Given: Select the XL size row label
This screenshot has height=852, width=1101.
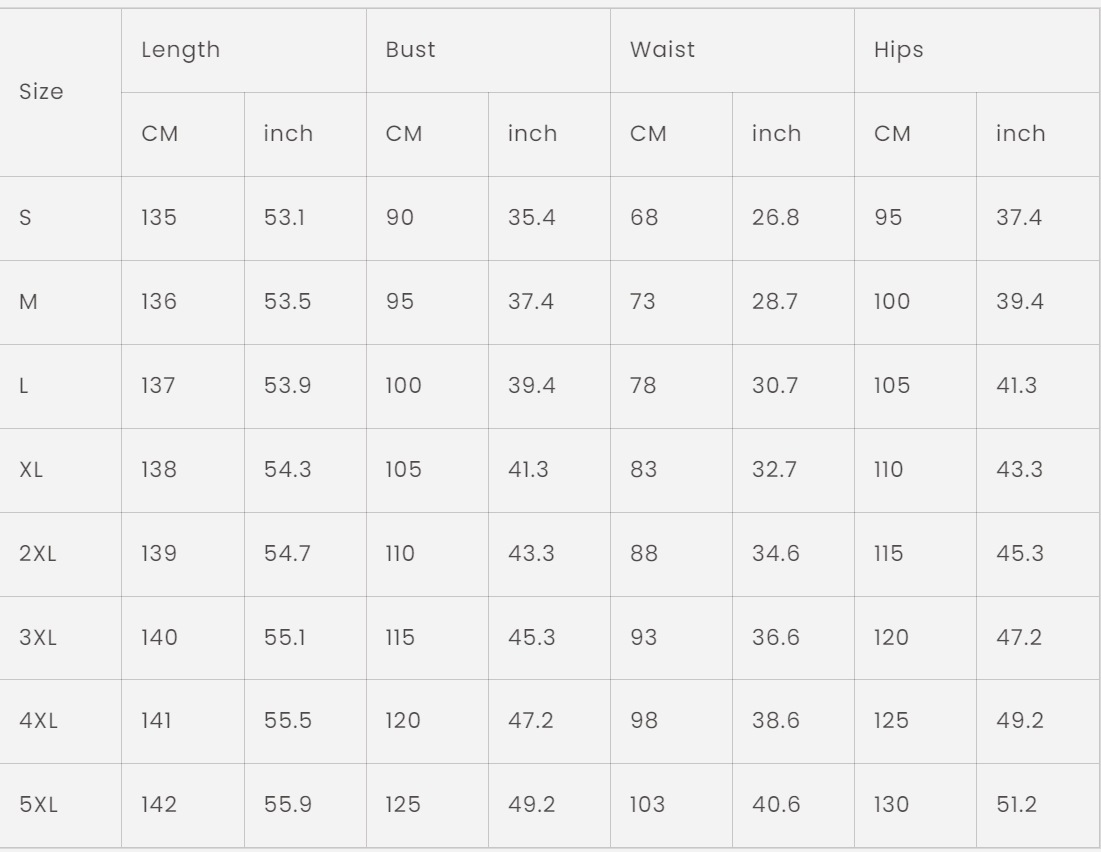Looking at the screenshot, I should [x=31, y=470].
